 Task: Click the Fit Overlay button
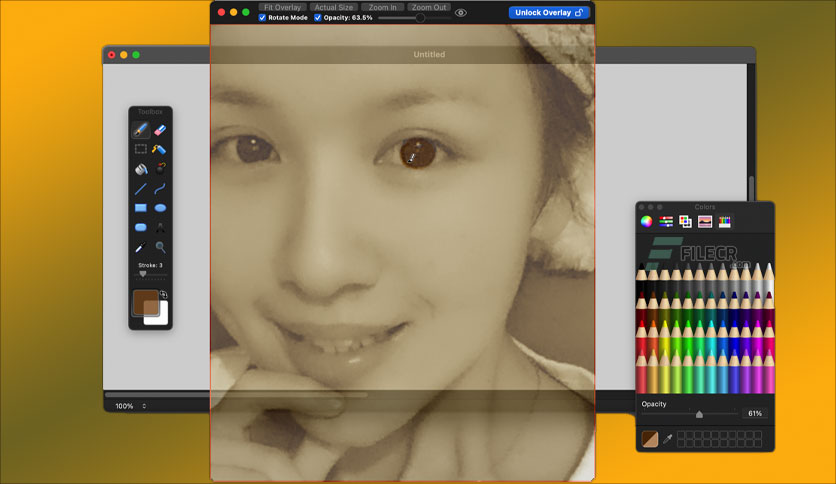[x=283, y=7]
